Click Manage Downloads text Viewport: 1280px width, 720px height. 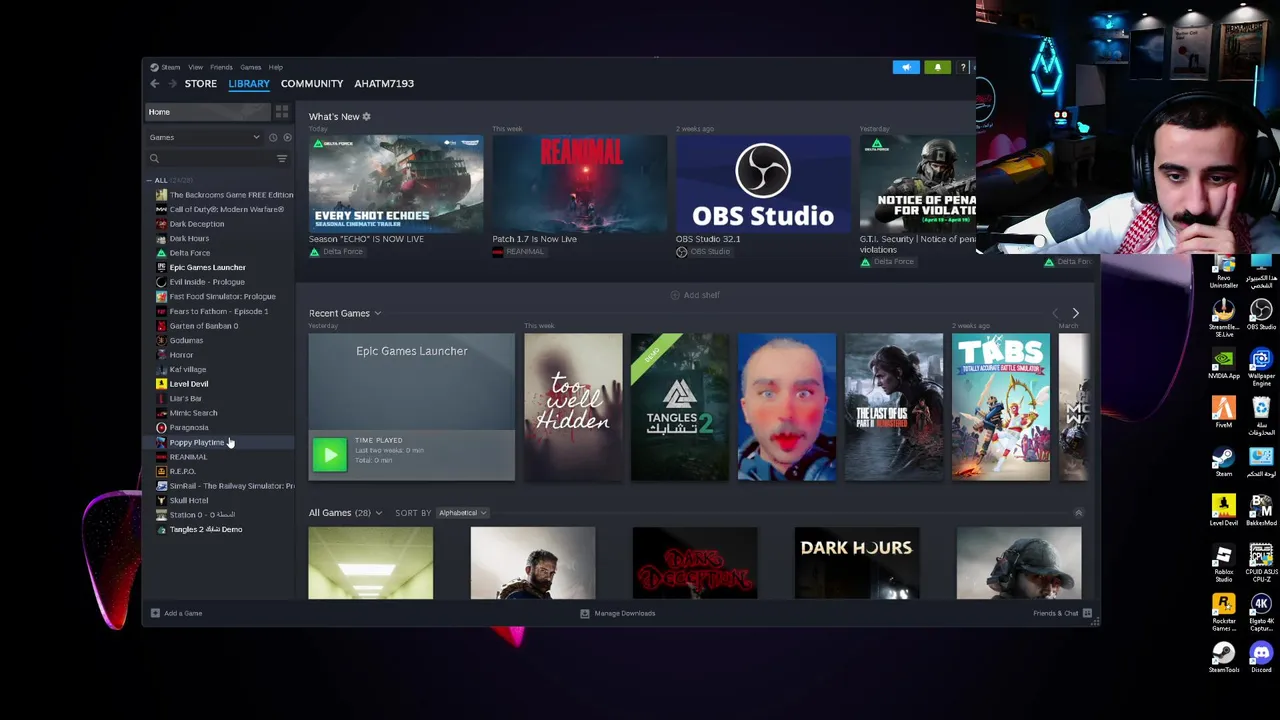pos(625,613)
